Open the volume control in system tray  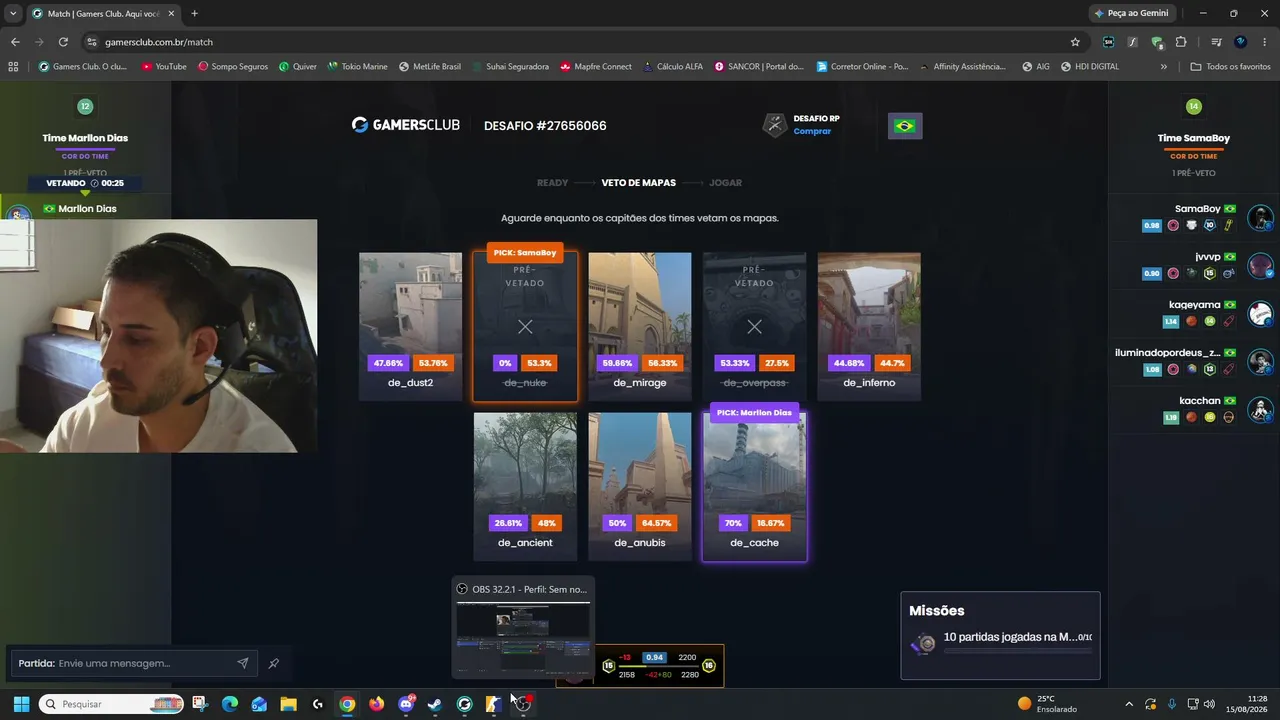pyautogui.click(x=1209, y=704)
